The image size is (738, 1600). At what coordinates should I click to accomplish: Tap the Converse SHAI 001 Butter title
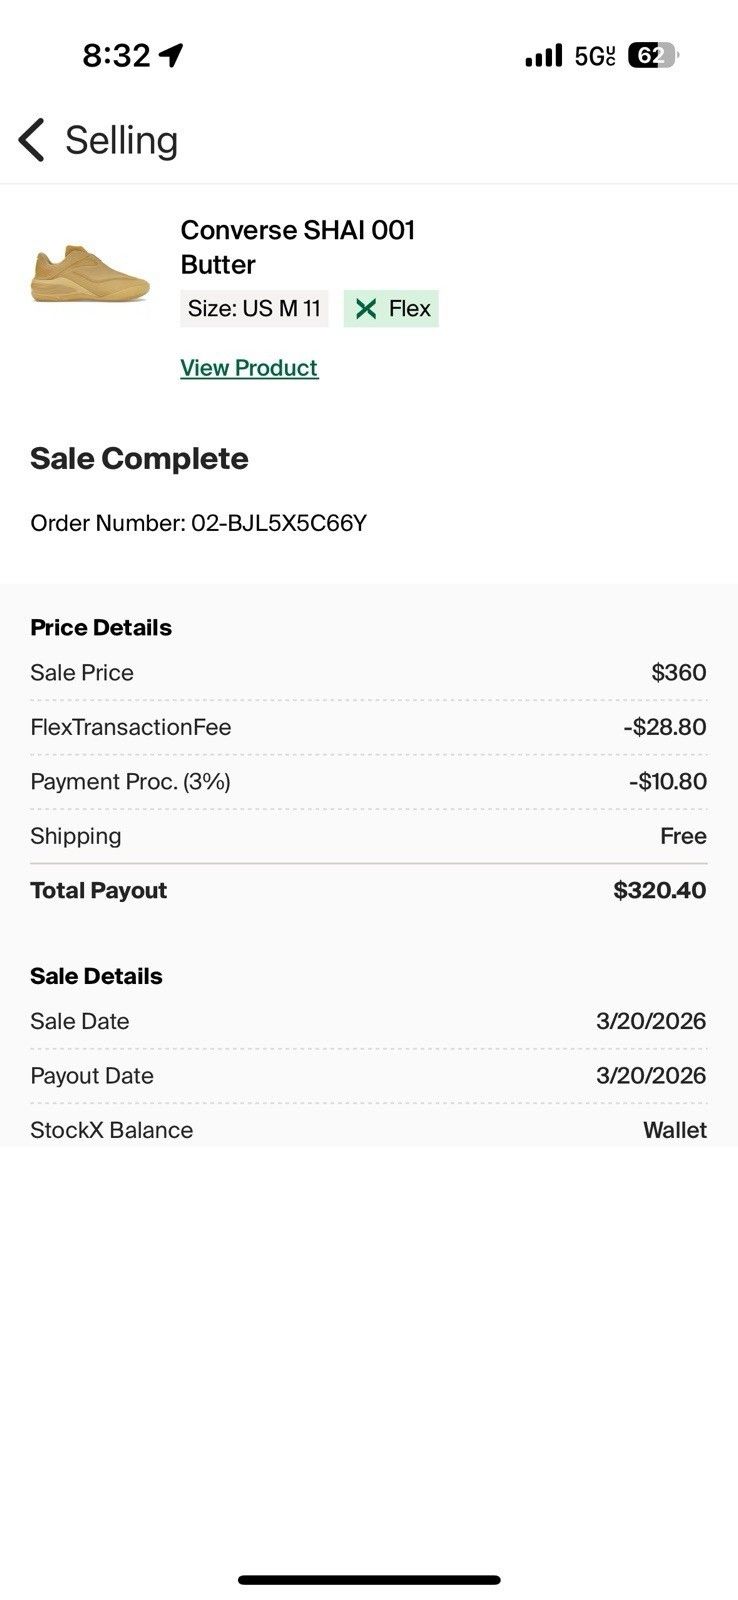pyautogui.click(x=298, y=247)
